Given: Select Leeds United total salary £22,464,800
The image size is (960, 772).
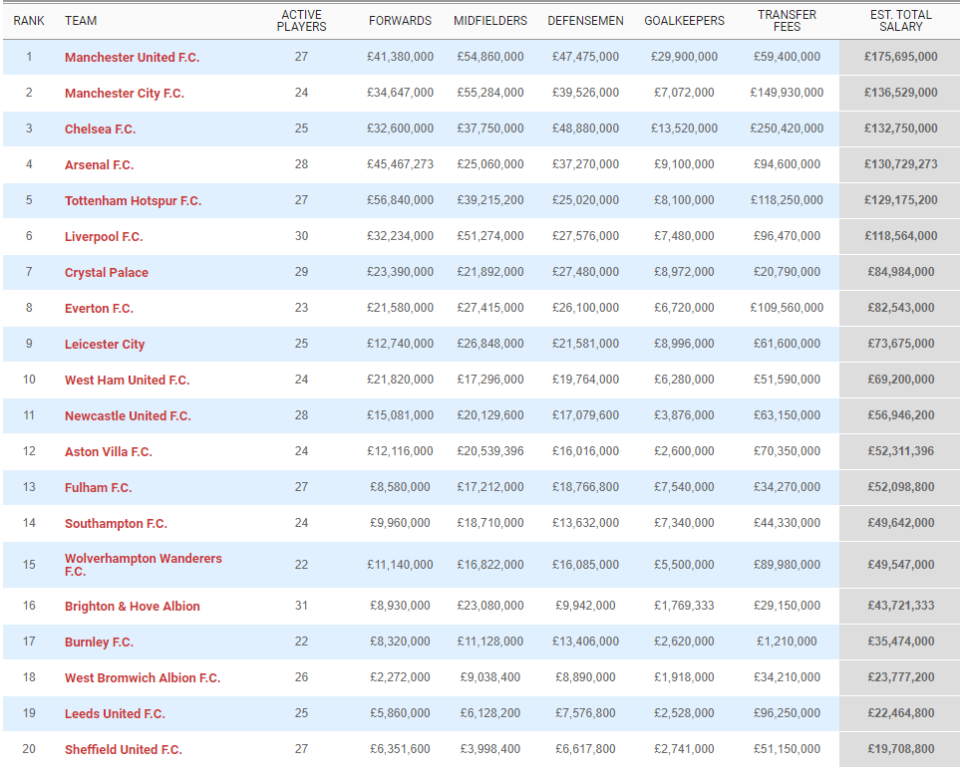Looking at the screenshot, I should tap(901, 713).
